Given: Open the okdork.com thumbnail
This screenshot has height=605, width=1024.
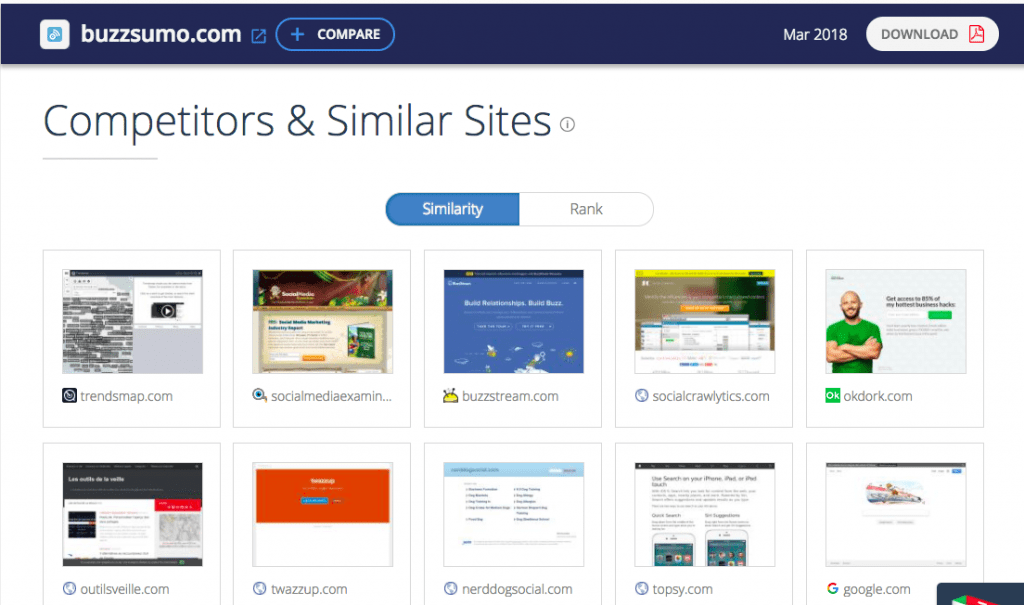Looking at the screenshot, I should click(895, 321).
